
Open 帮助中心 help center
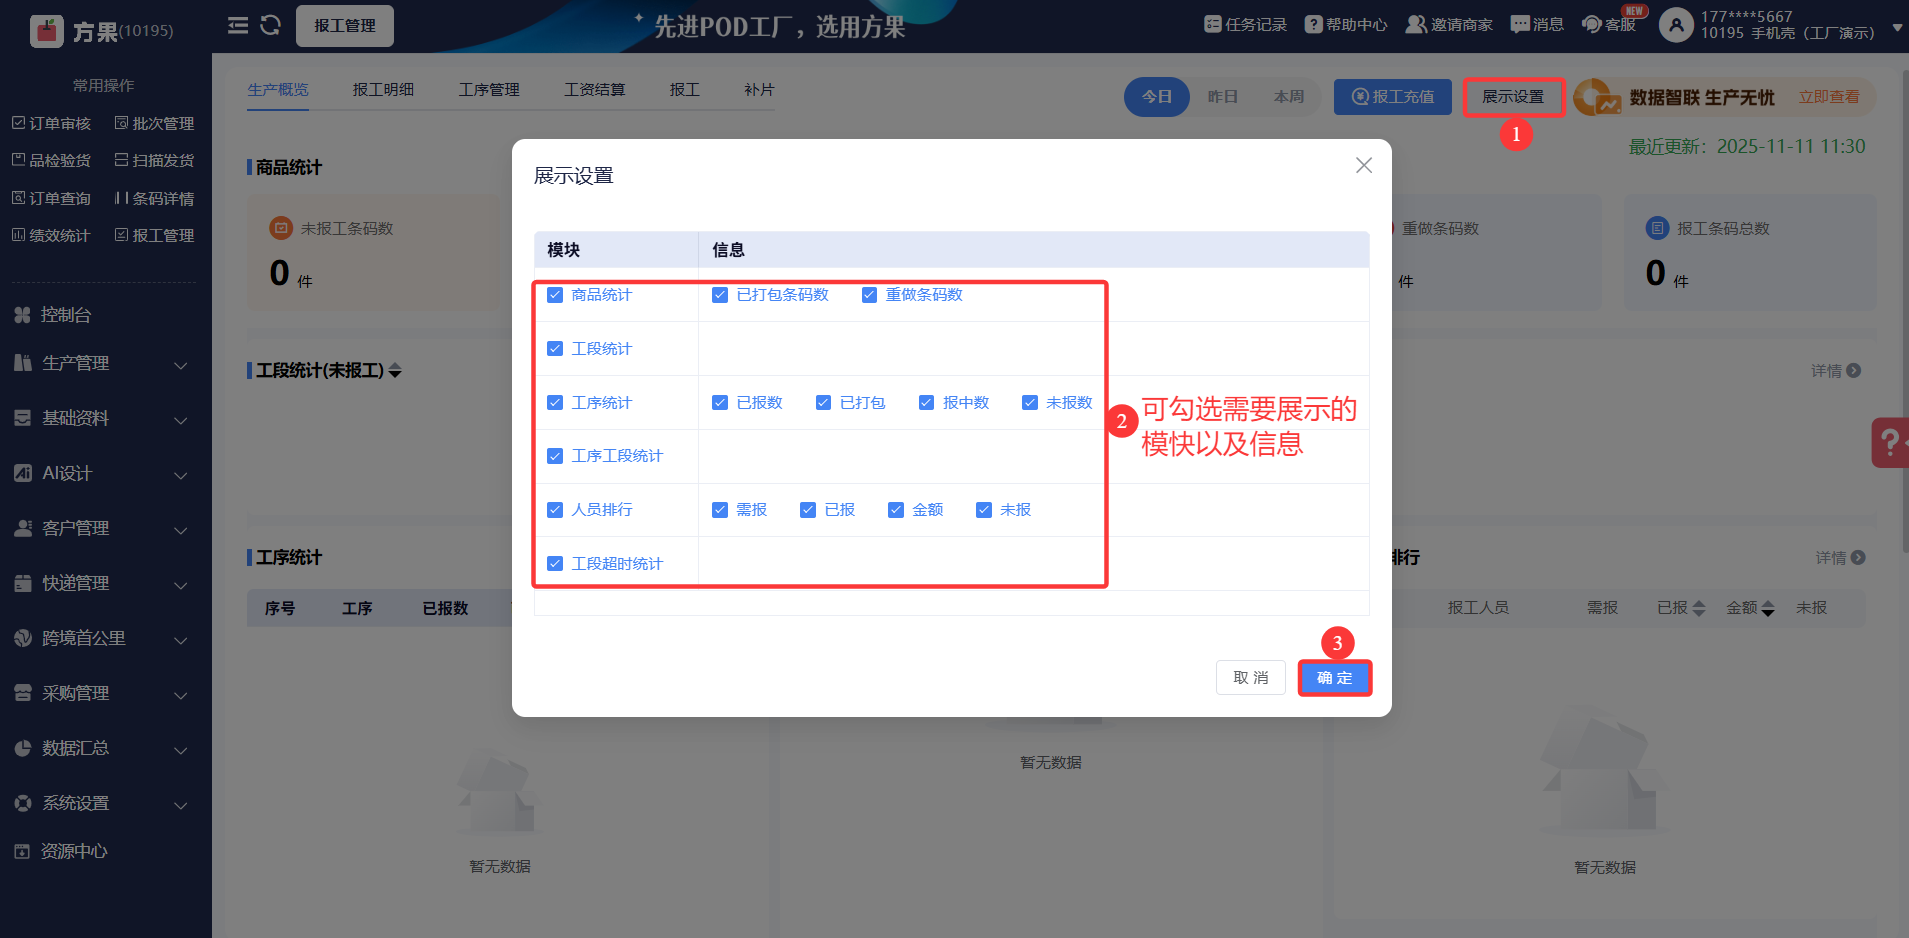(1346, 25)
